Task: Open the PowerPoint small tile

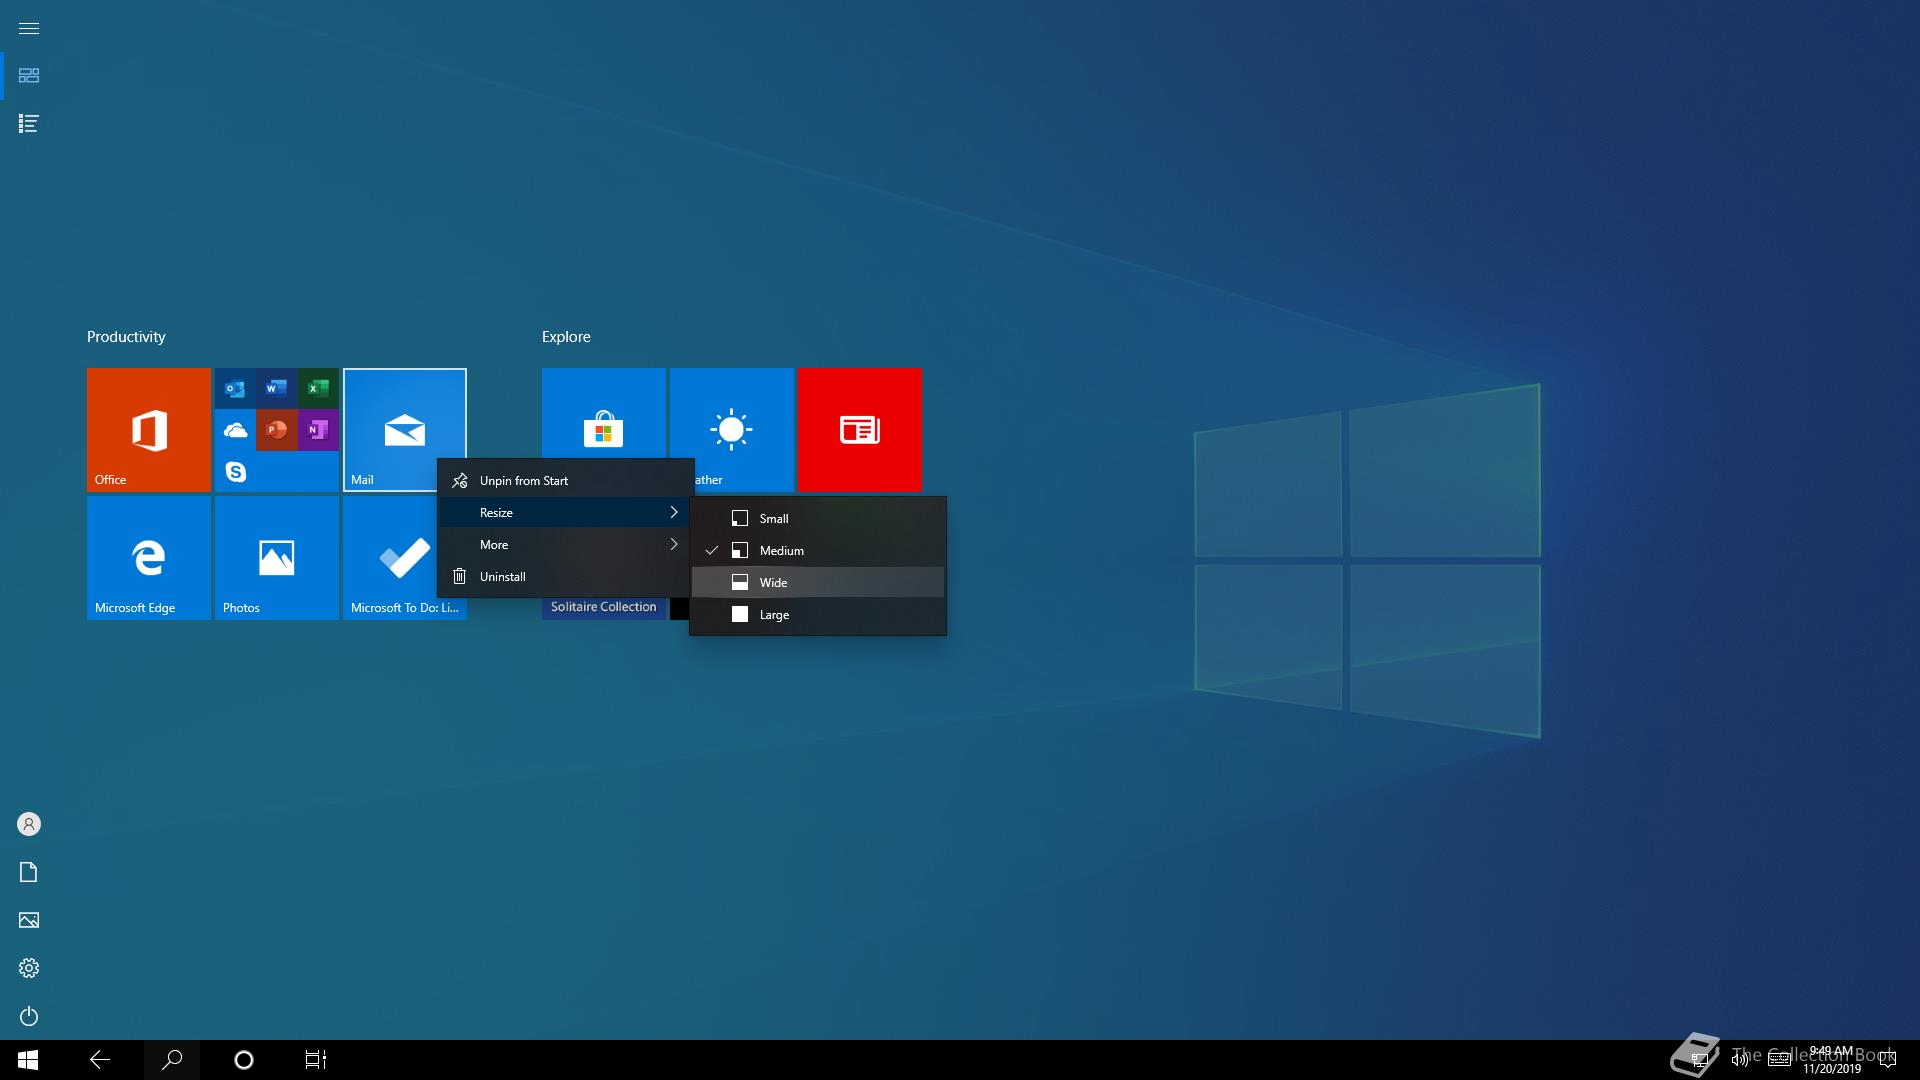Action: tap(277, 430)
